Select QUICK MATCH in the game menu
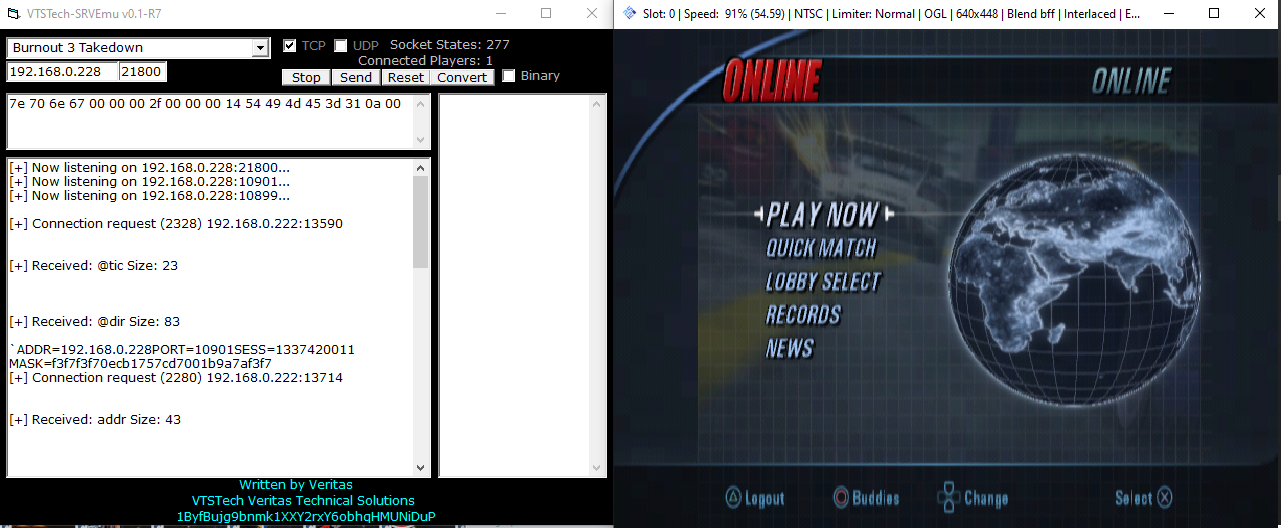 click(x=821, y=248)
